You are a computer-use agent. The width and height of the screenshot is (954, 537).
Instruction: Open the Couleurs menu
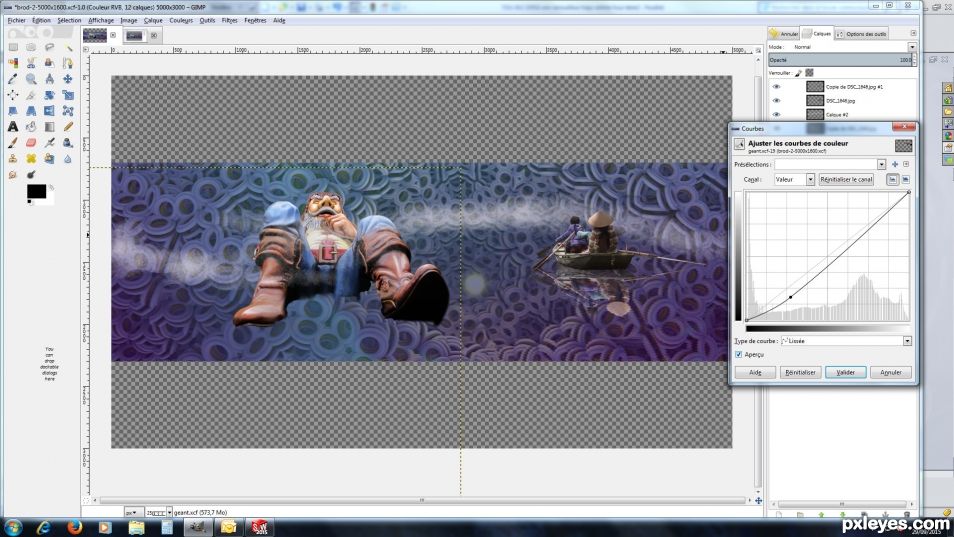(x=181, y=20)
